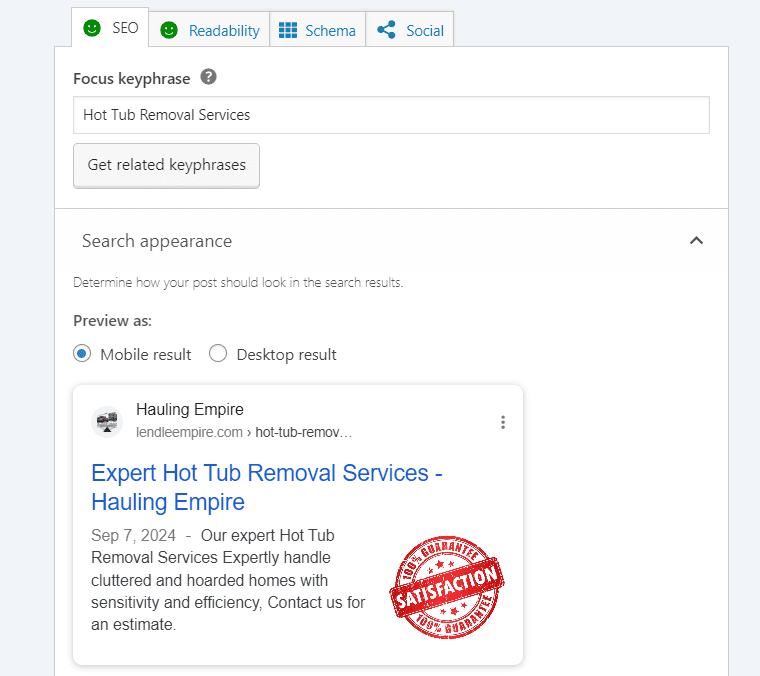This screenshot has width=760, height=676.
Task: Click the Hauling Empire site favicon
Action: (107, 422)
